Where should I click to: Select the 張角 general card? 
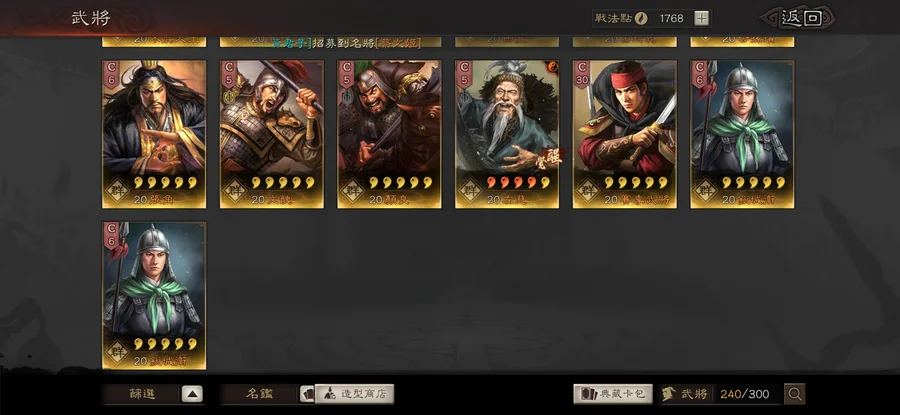[154, 134]
